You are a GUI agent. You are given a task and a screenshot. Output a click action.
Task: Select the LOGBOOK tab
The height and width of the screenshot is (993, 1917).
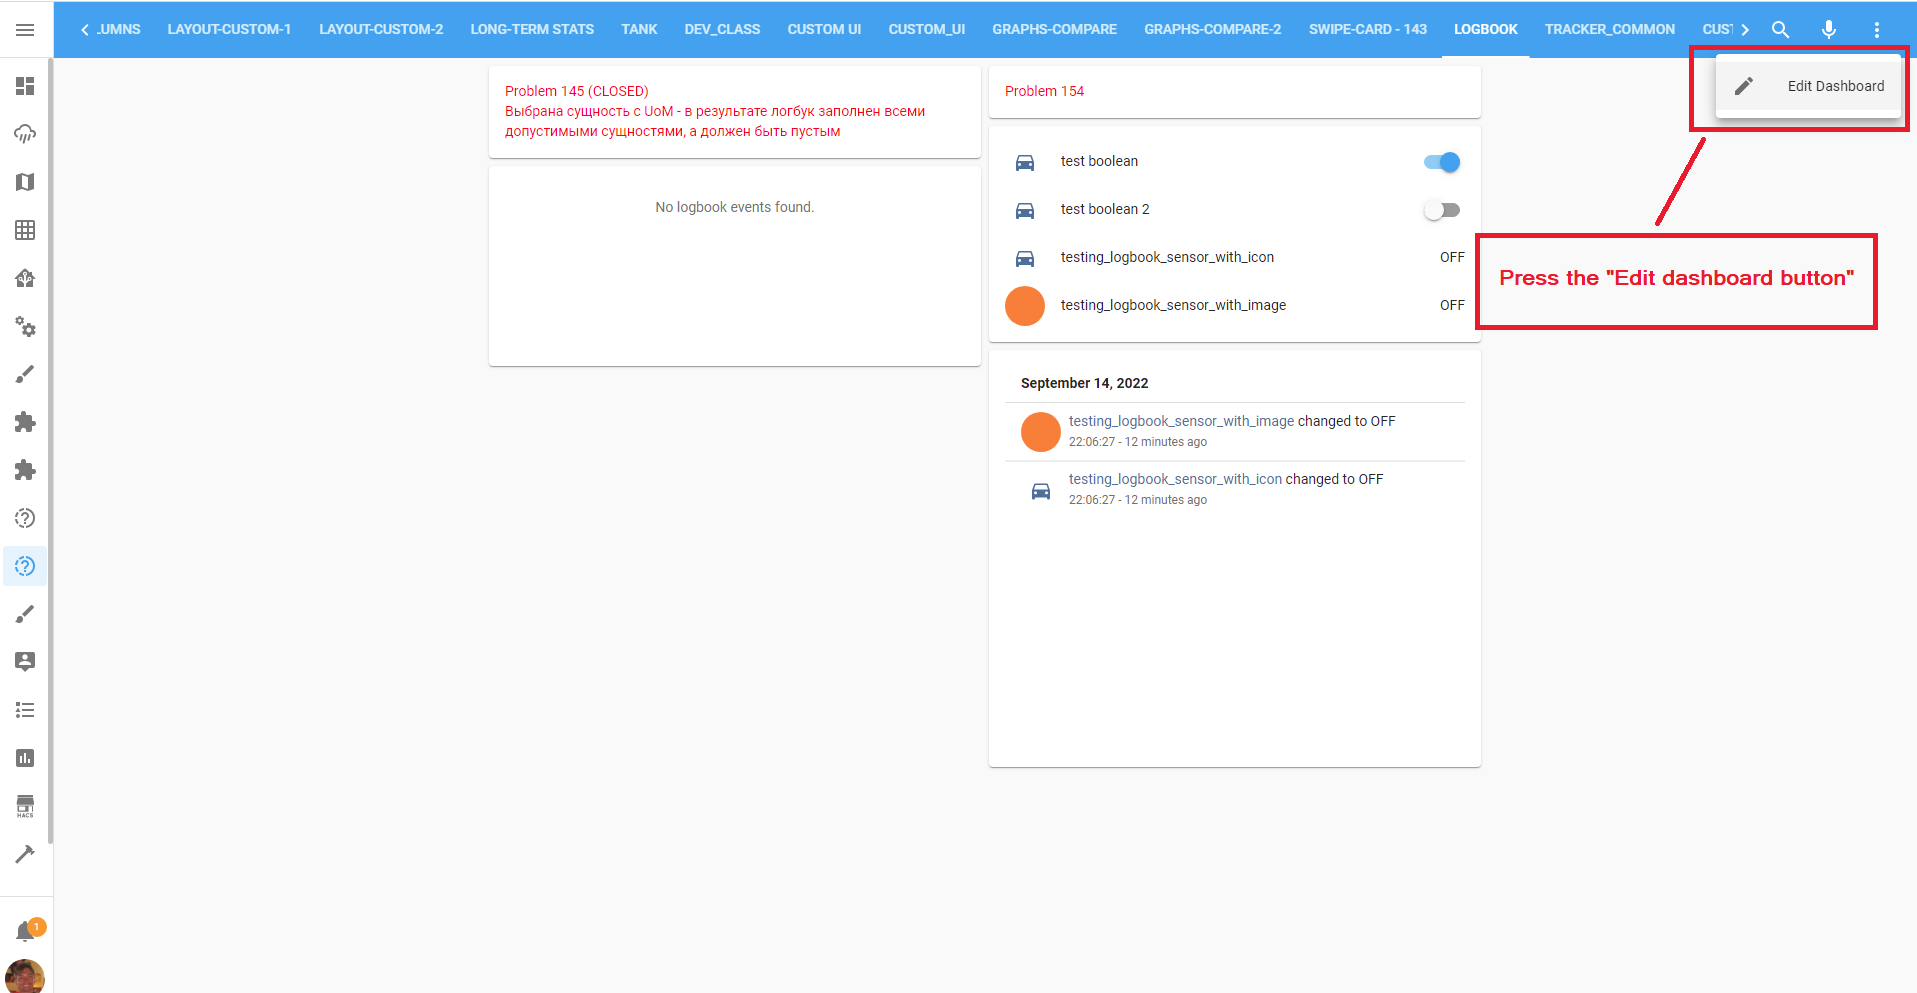1485,29
